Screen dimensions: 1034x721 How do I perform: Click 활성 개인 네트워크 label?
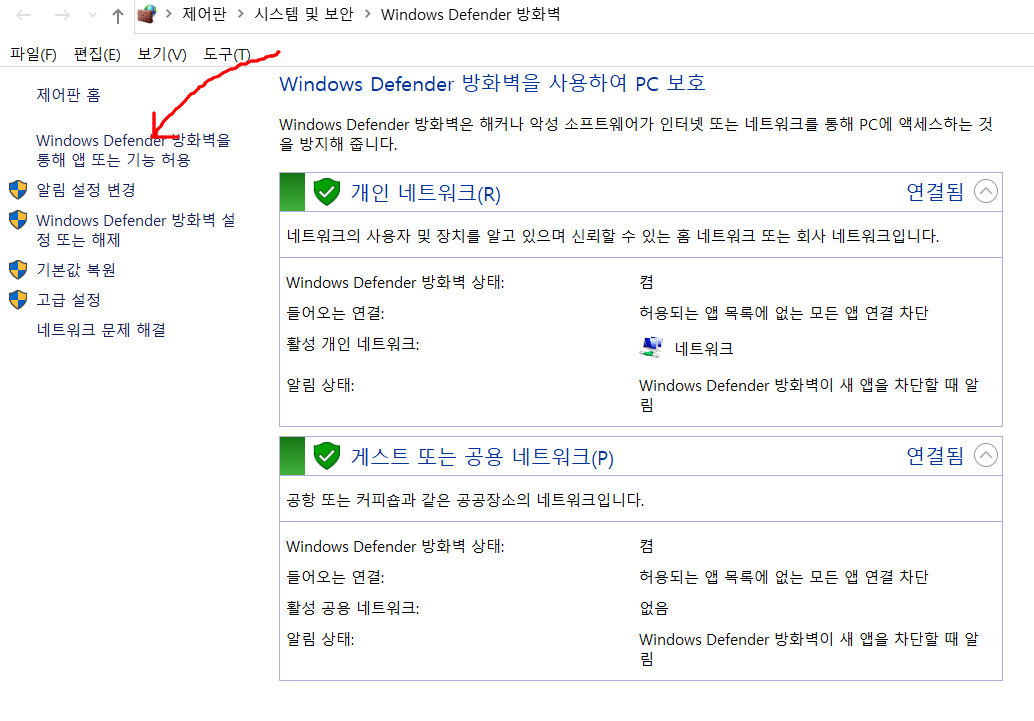[353, 344]
